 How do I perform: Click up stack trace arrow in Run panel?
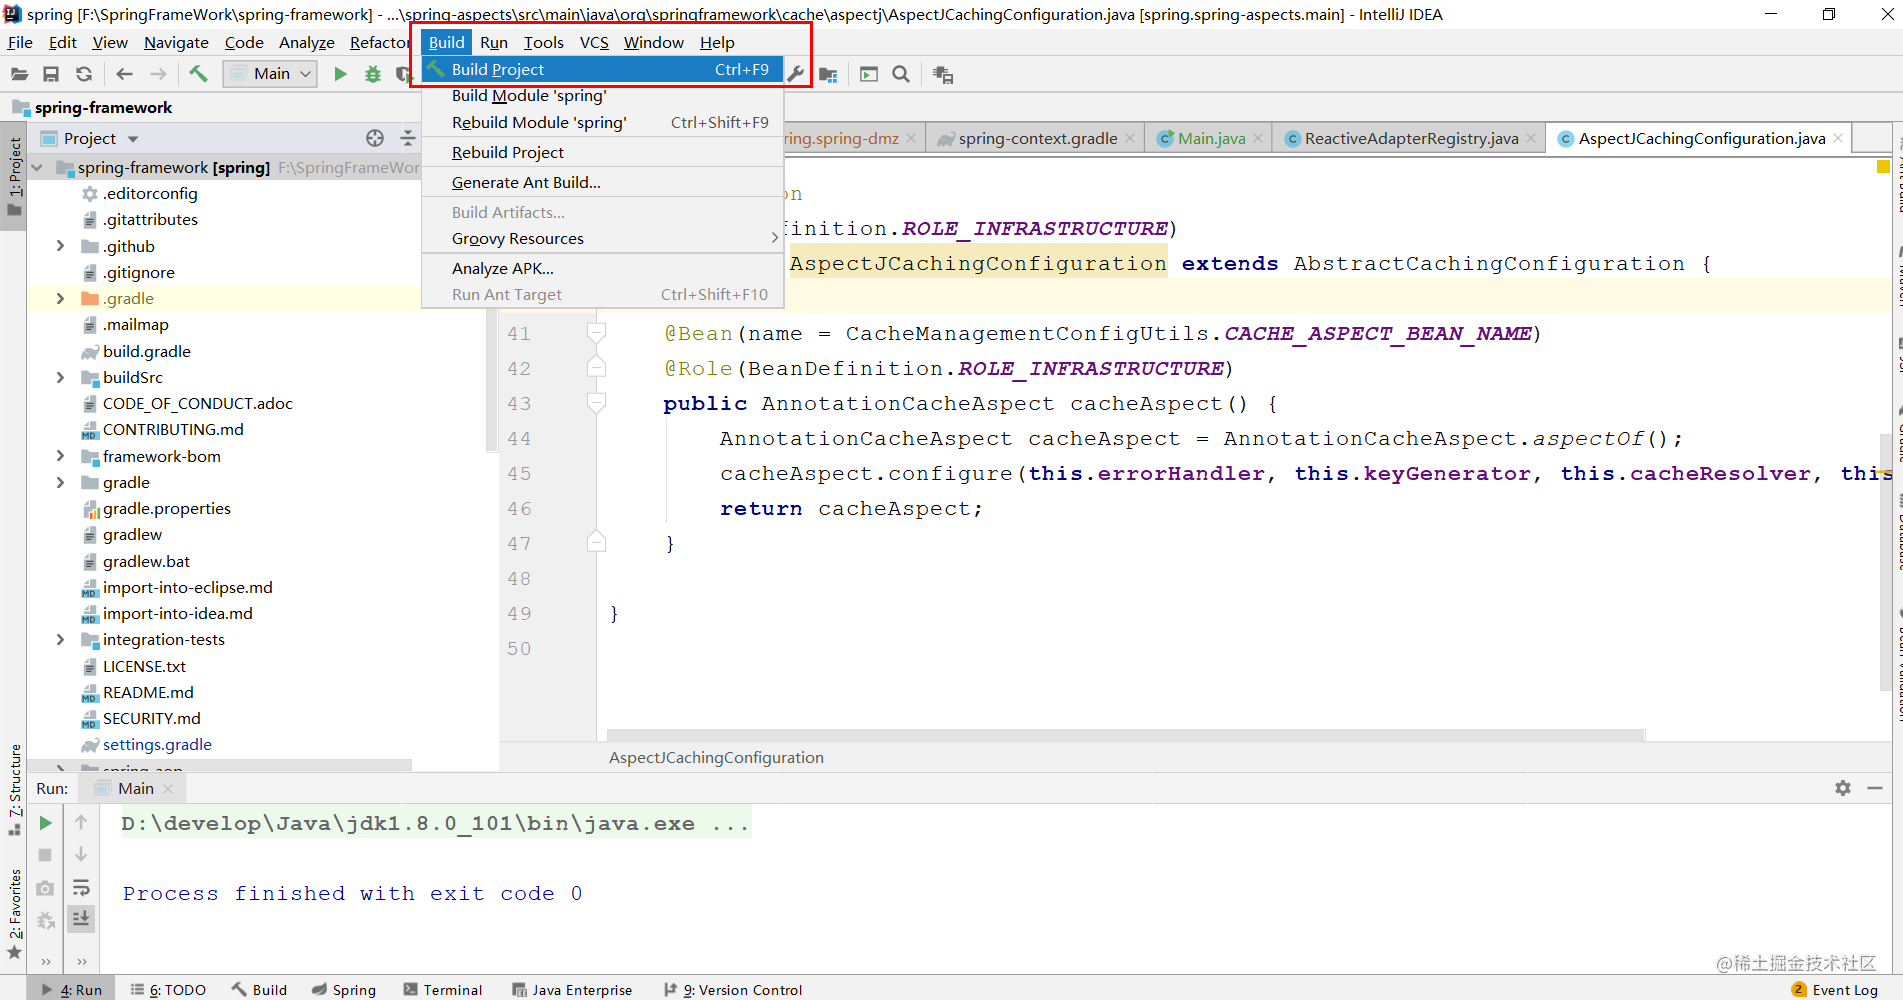pyautogui.click(x=81, y=823)
